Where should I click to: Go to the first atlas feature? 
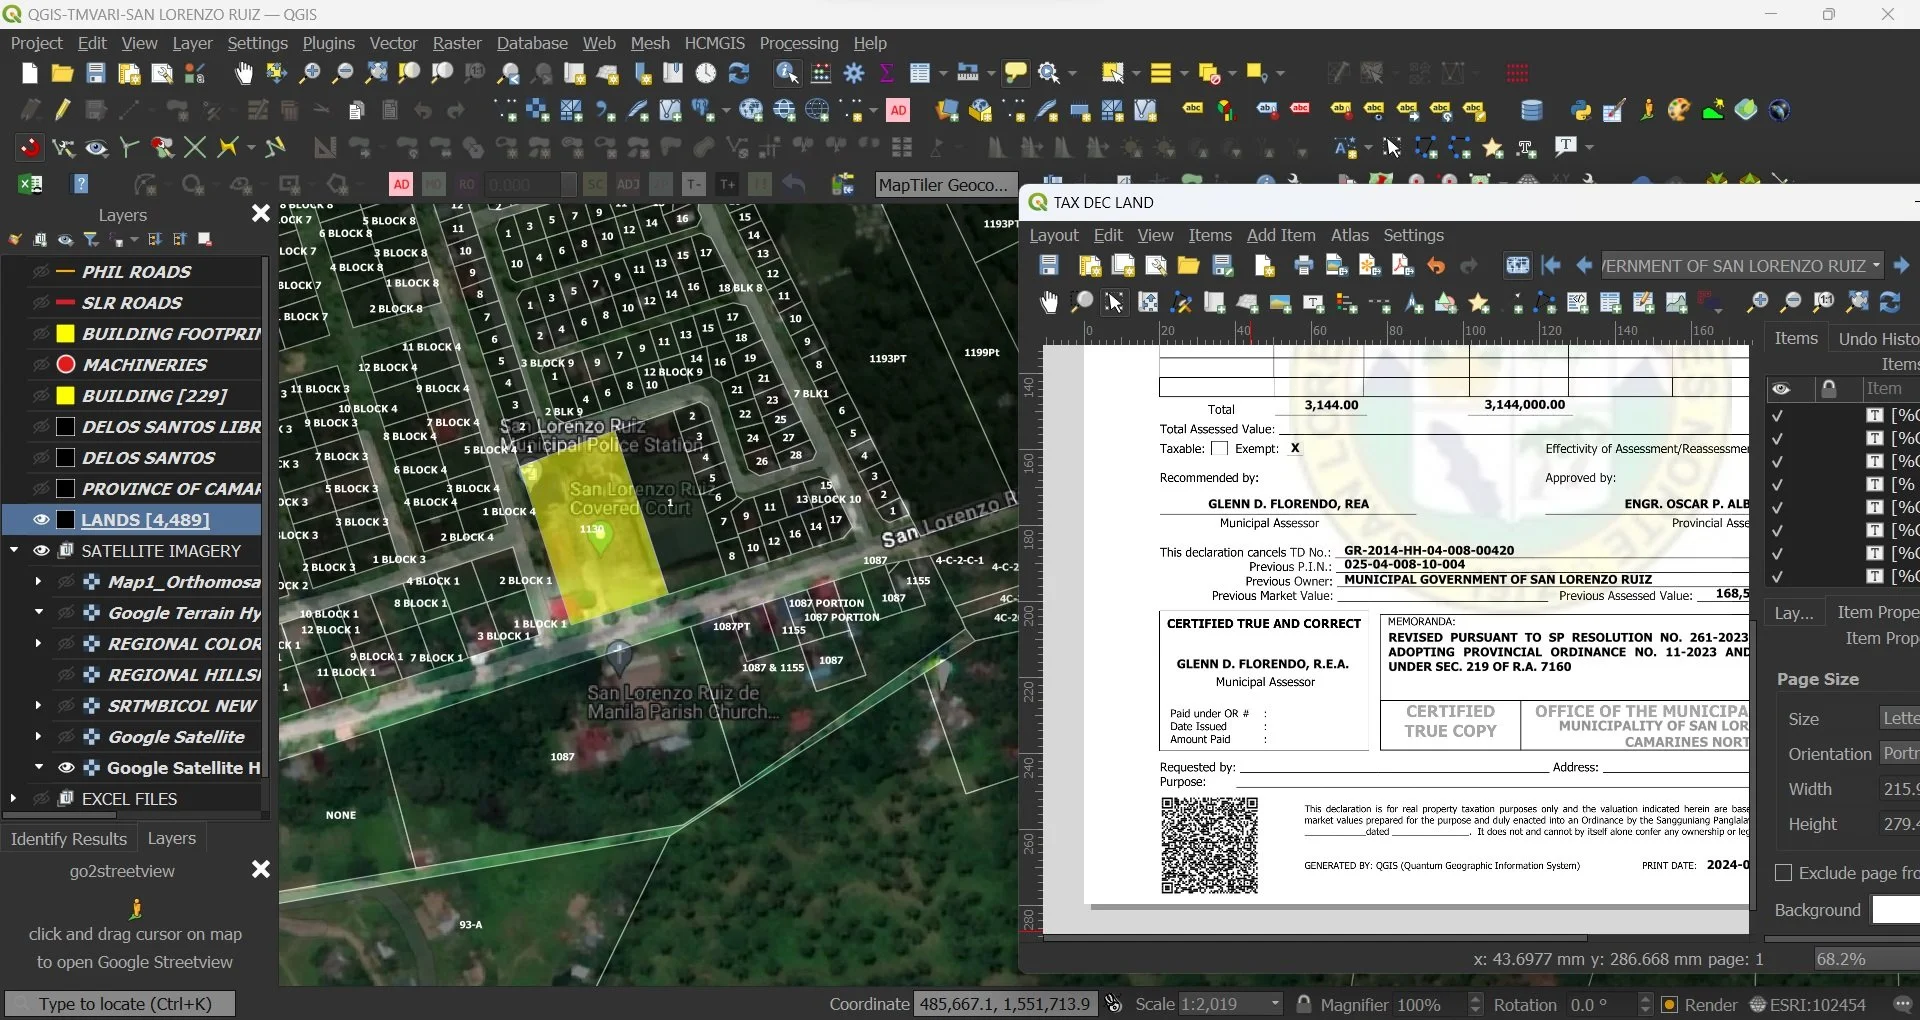pos(1551,266)
